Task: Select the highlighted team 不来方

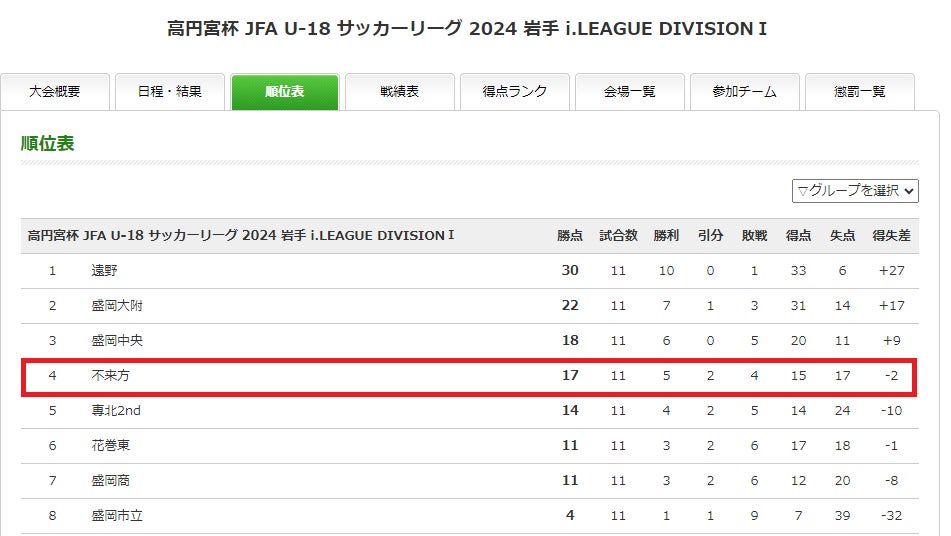Action: pyautogui.click(x=110, y=377)
